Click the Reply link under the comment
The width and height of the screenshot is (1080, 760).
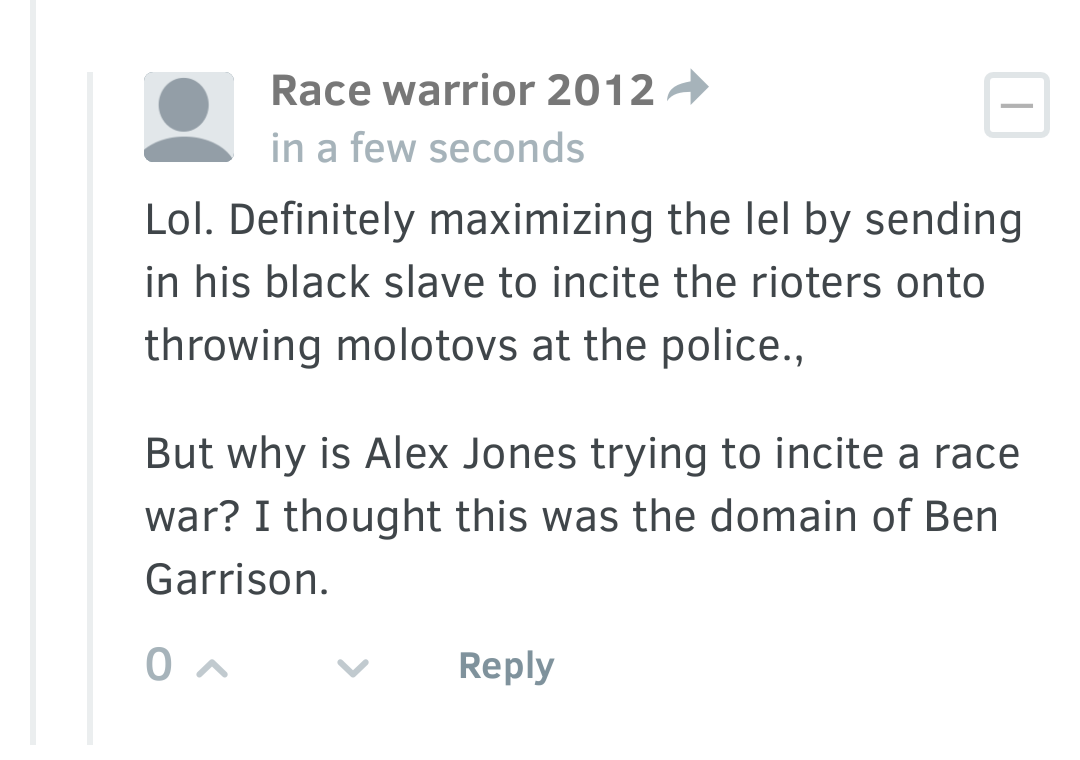click(506, 666)
